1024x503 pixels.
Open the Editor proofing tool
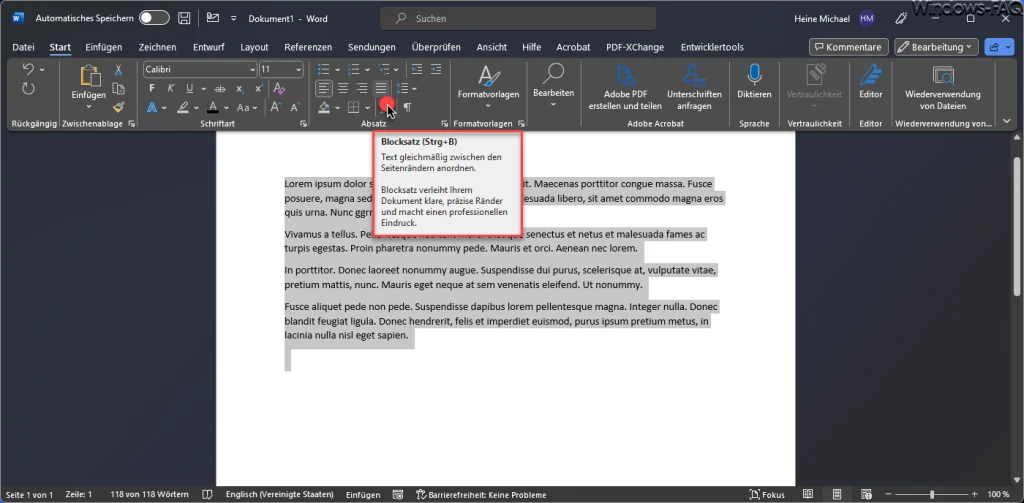click(x=870, y=81)
